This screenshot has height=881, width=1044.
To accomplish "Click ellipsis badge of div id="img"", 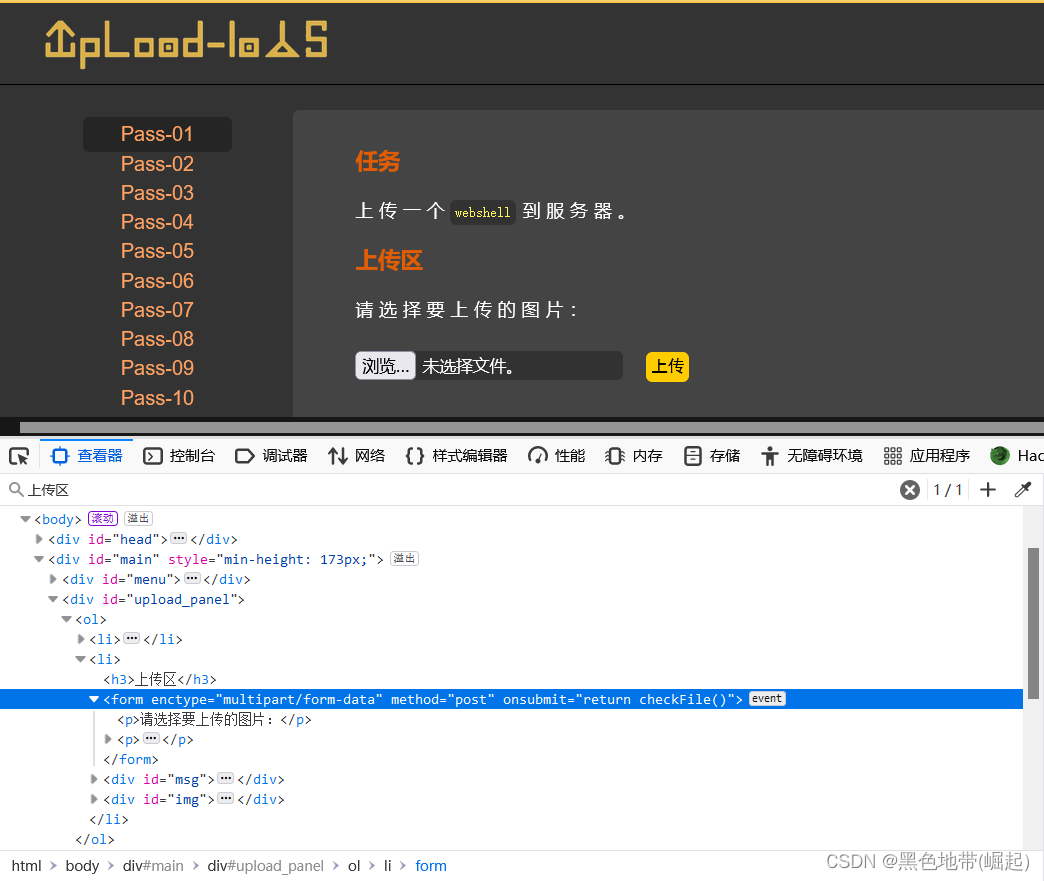I will [x=226, y=798].
